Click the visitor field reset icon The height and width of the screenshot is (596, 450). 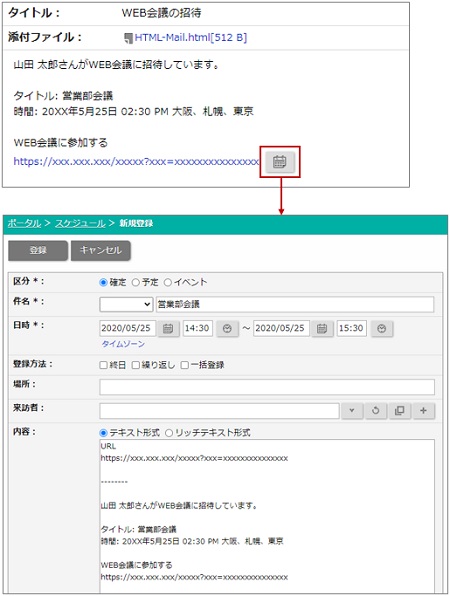376,411
